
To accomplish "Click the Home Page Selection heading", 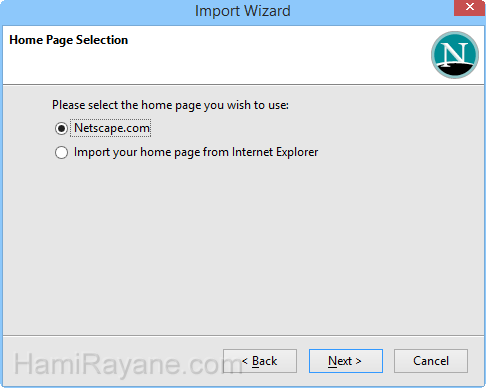I will tap(69, 40).
